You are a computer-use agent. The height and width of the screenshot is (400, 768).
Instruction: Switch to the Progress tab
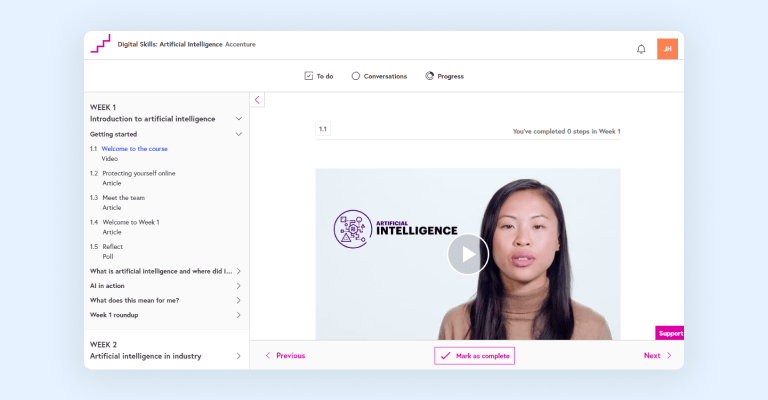[x=450, y=76]
